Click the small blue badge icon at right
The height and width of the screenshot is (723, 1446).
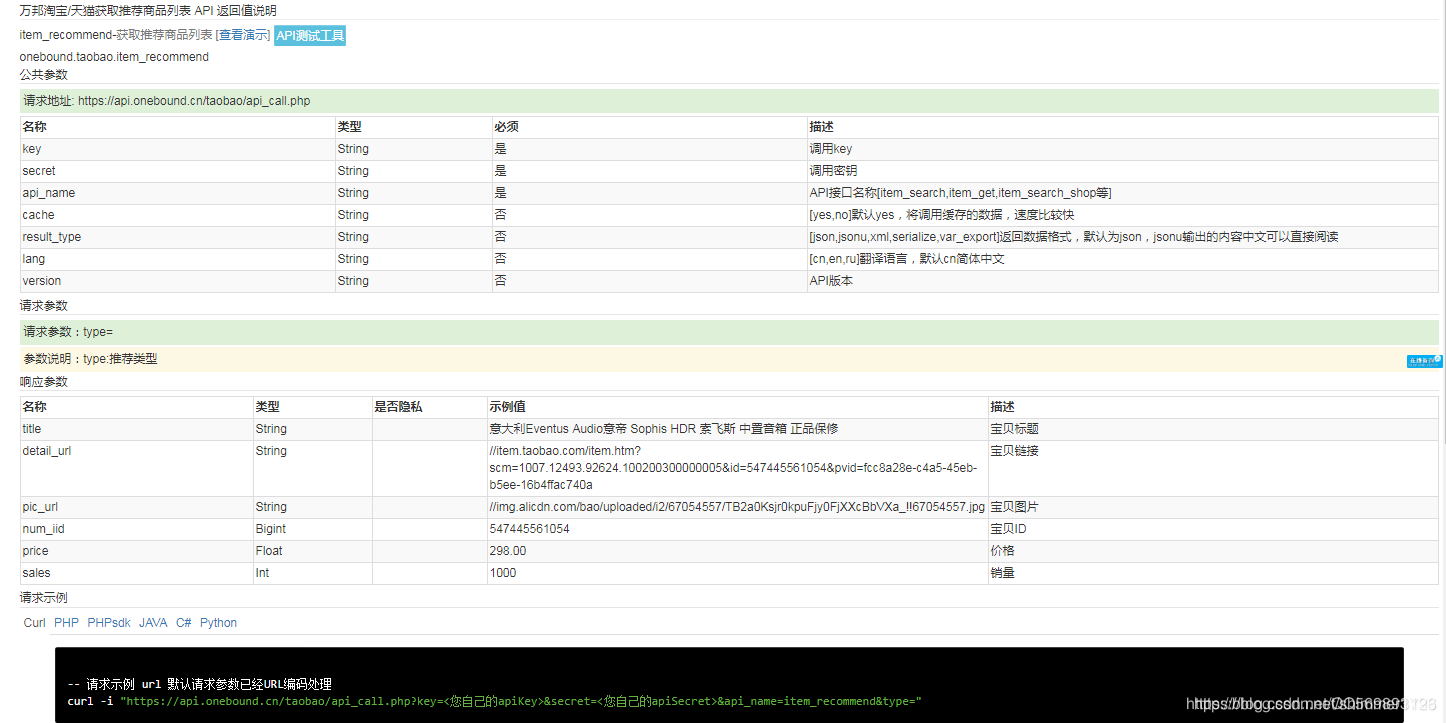click(x=1424, y=361)
